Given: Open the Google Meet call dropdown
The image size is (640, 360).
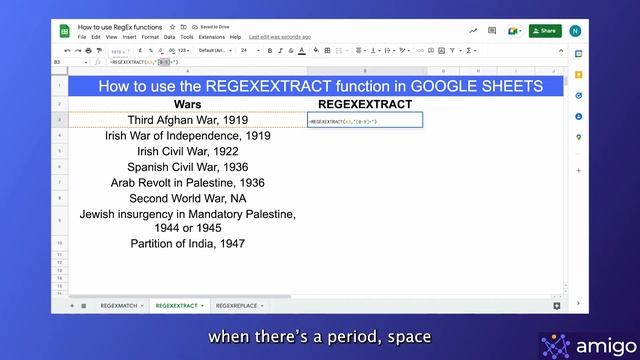Looking at the screenshot, I should (x=514, y=31).
